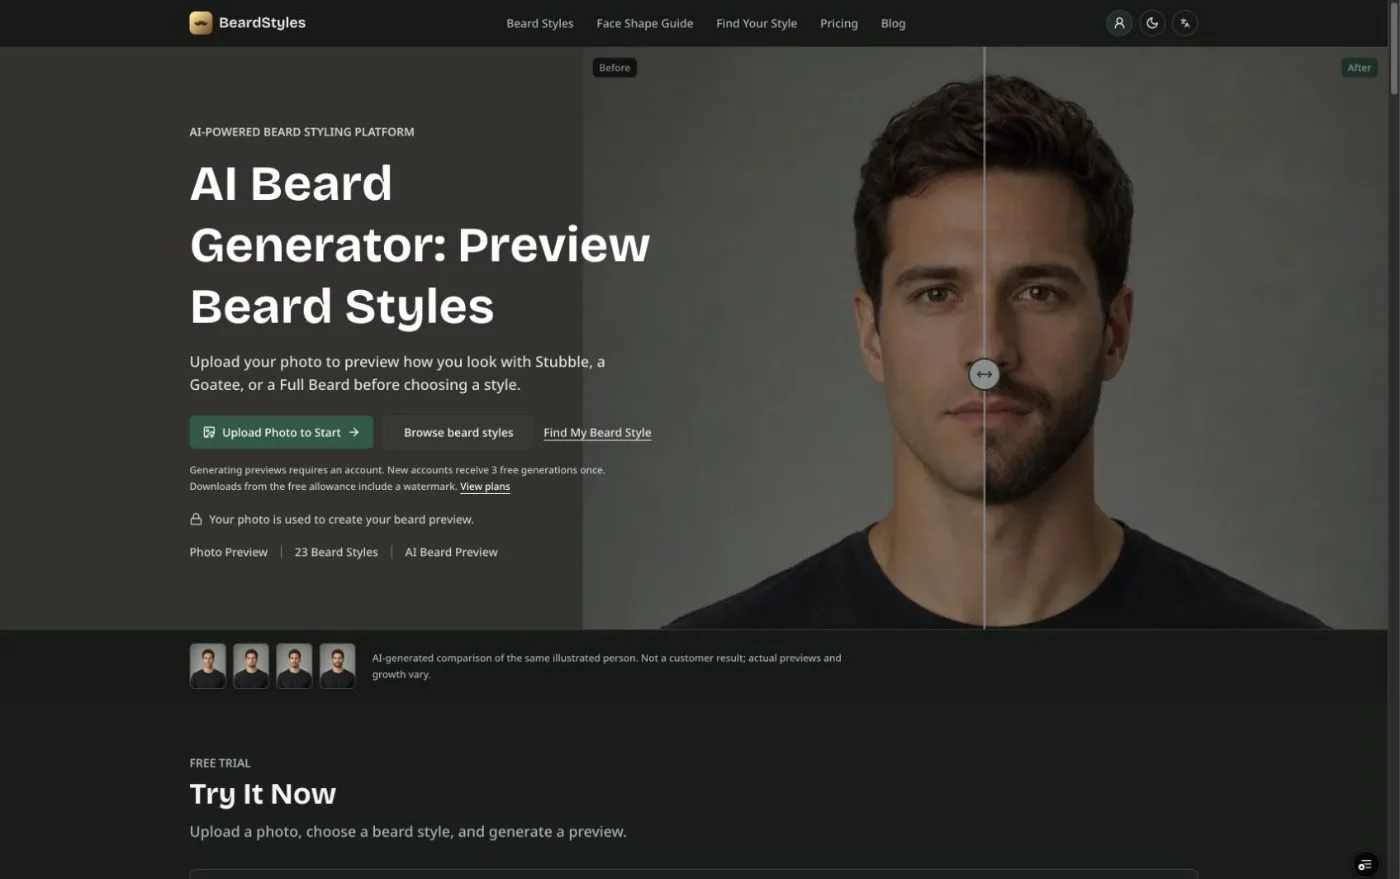The image size is (1400, 879).
Task: Open the user account icon
Action: 1119,23
